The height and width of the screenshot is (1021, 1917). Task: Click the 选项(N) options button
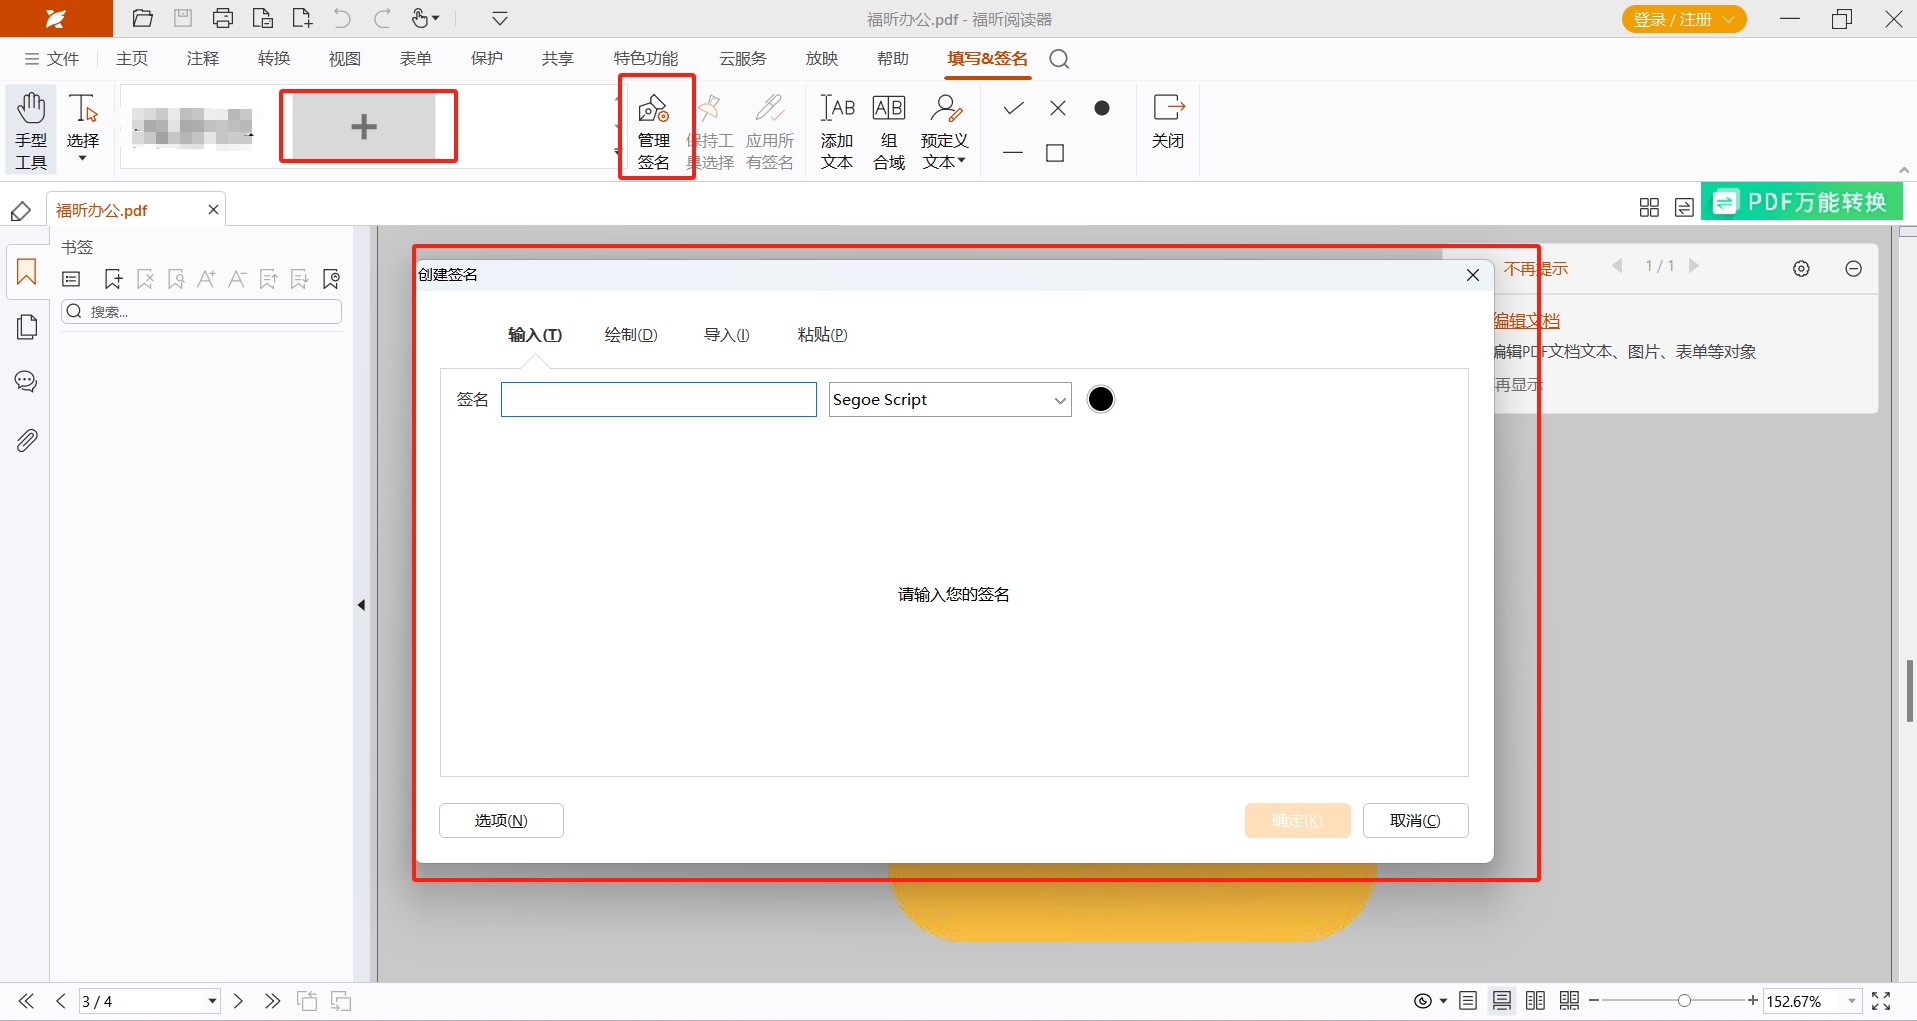click(x=501, y=820)
